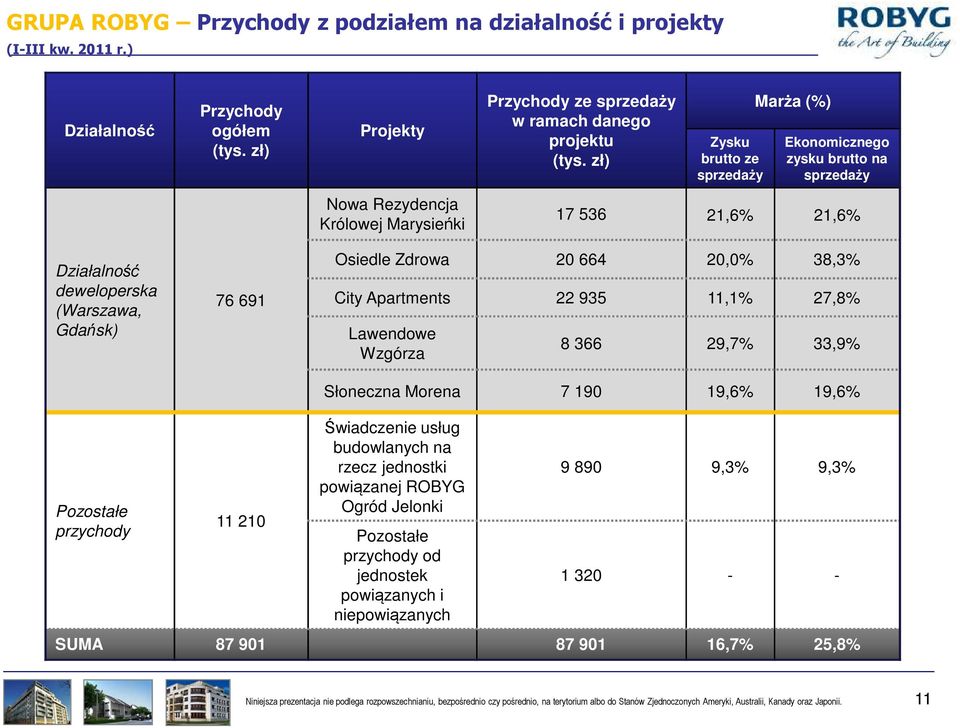
Task: Click the page number '11'
Action: tap(923, 699)
